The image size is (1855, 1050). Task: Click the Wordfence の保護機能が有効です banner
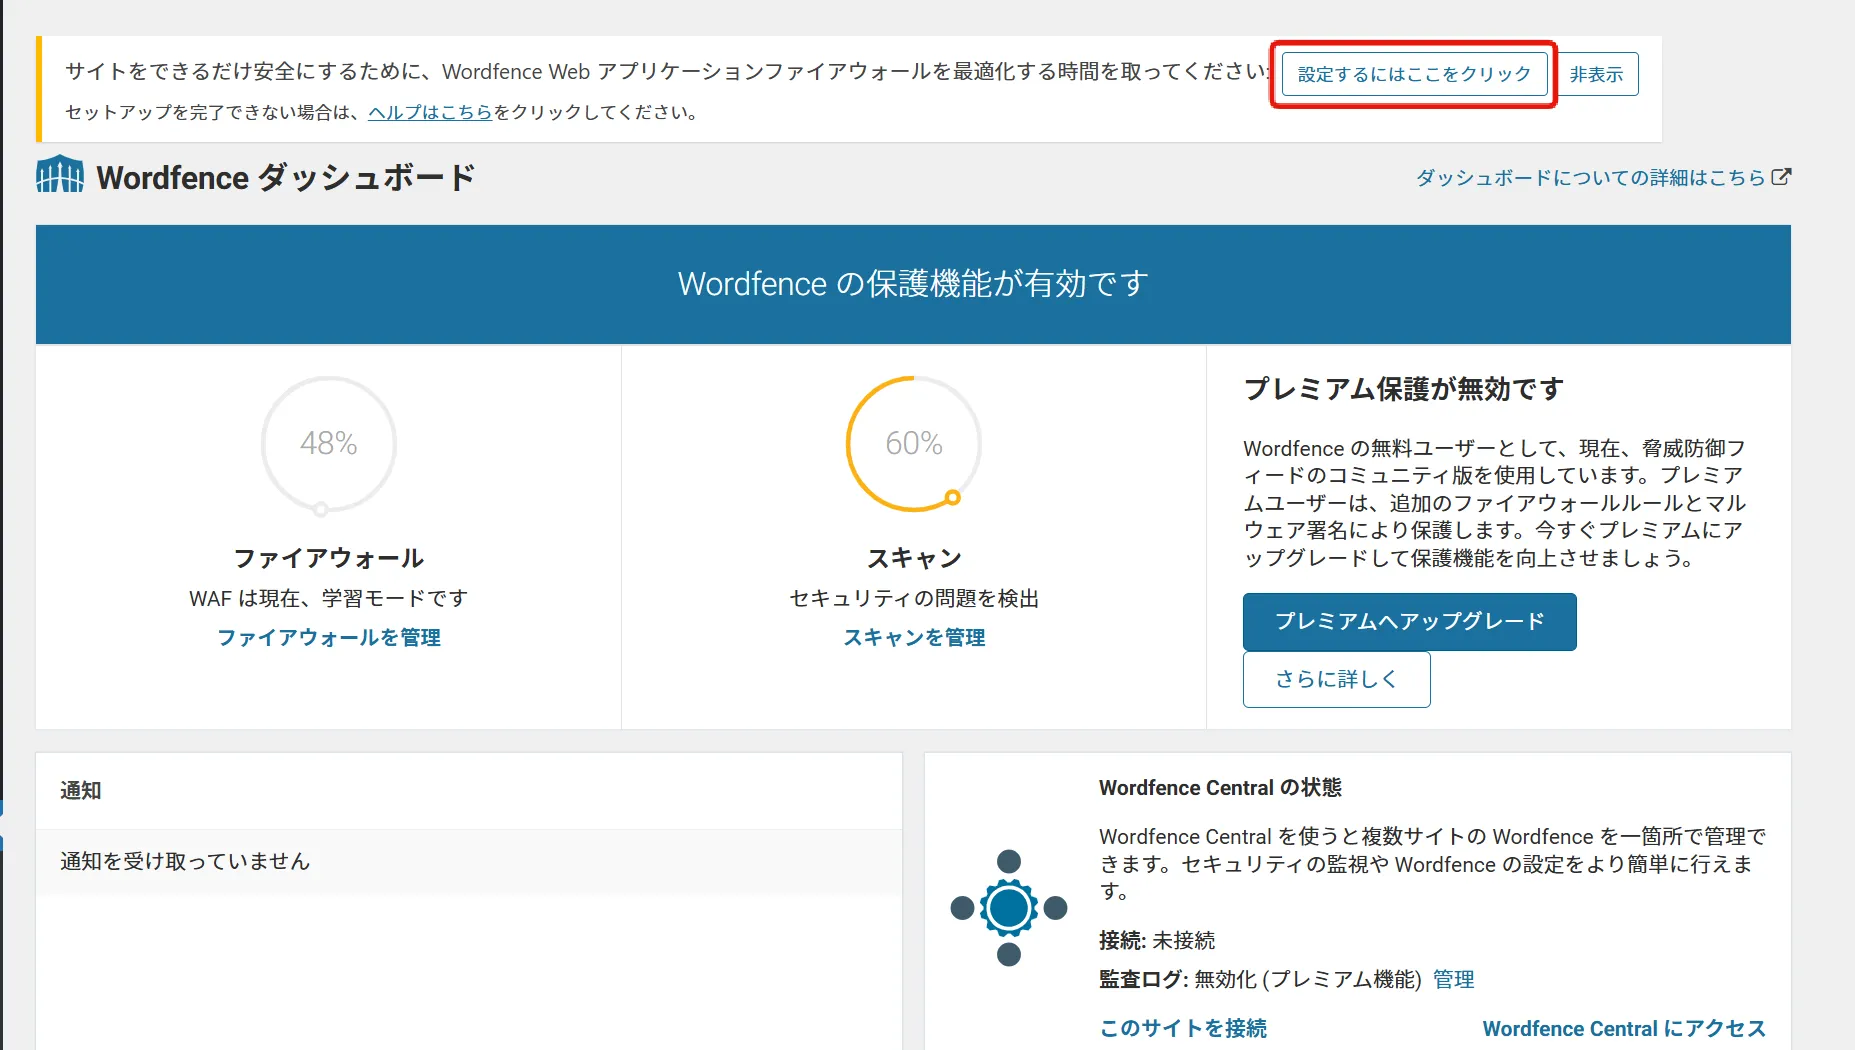(913, 284)
